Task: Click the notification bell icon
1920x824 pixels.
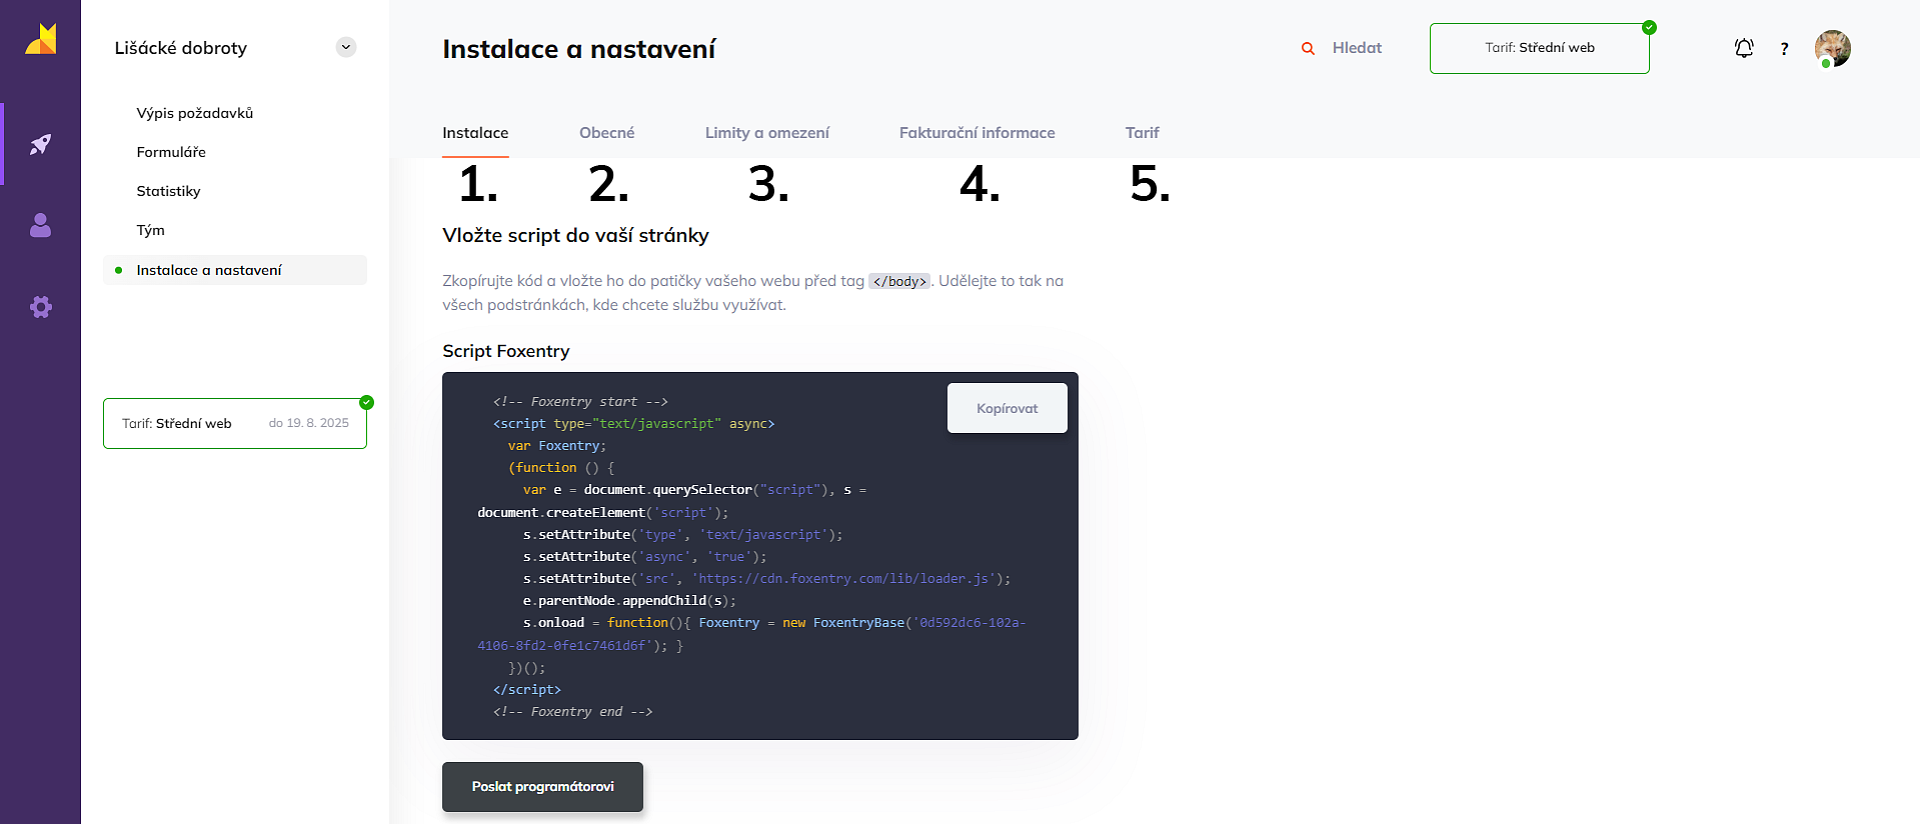Action: [x=1743, y=48]
